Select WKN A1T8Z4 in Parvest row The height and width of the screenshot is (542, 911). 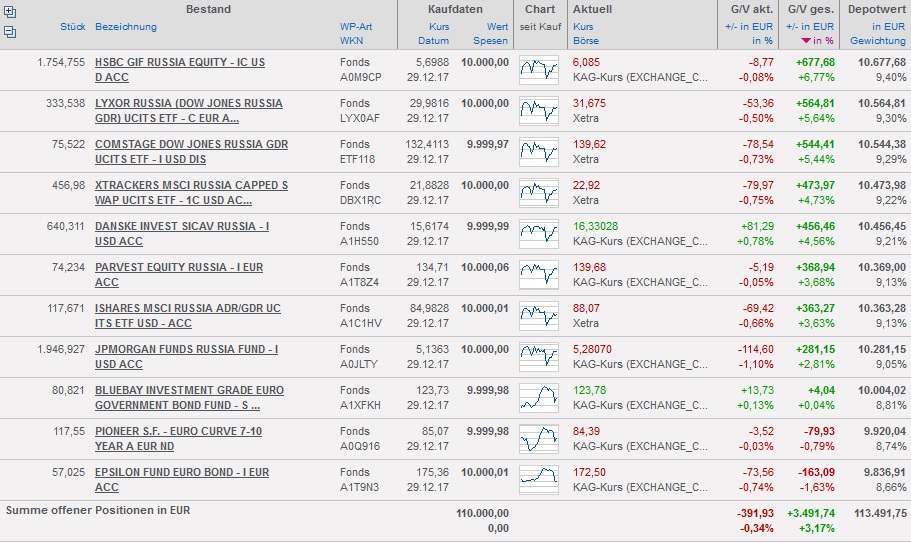(360, 282)
